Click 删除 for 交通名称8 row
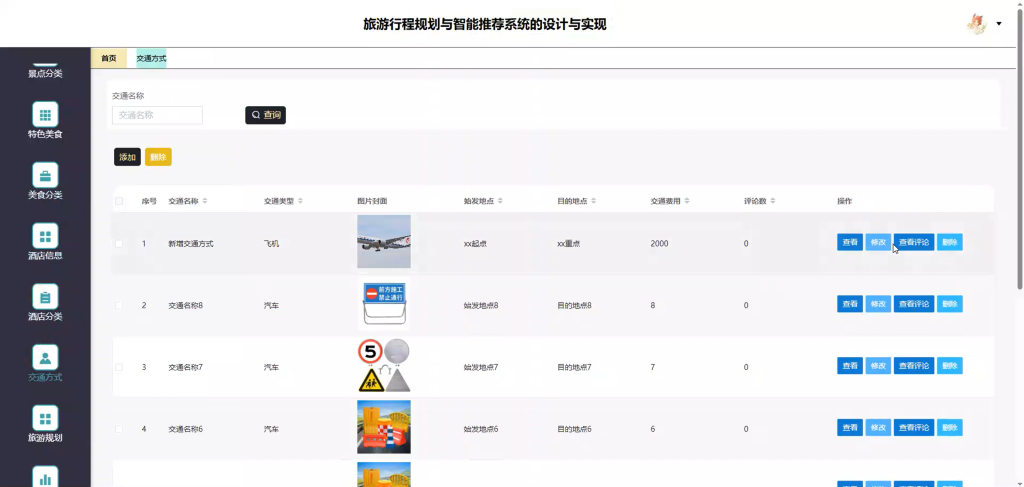This screenshot has height=487, width=1024. tap(950, 304)
